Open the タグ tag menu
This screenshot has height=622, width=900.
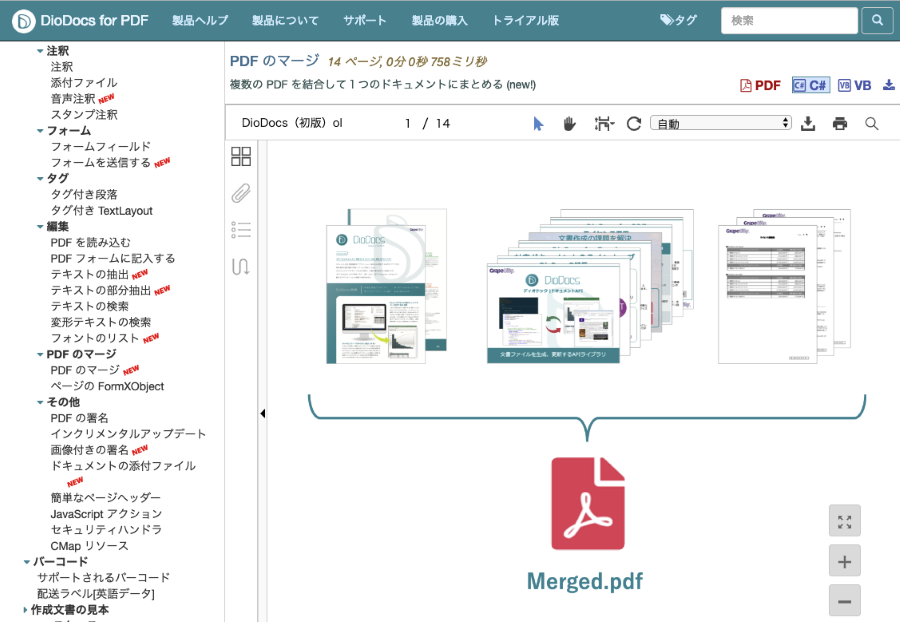click(x=678, y=20)
